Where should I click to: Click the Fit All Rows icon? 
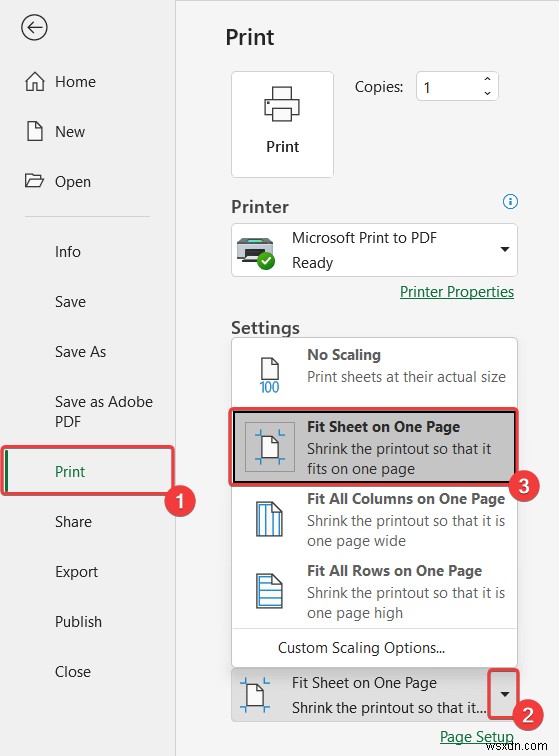(x=269, y=591)
